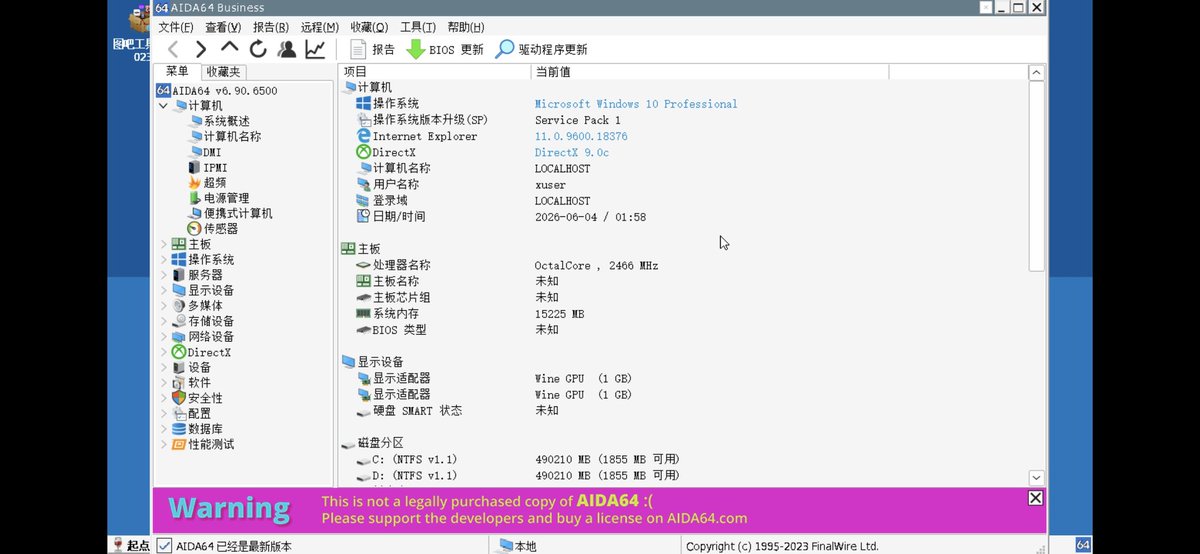Expand the 操作系统 tree node
The image size is (1200, 554).
pyautogui.click(x=164, y=259)
